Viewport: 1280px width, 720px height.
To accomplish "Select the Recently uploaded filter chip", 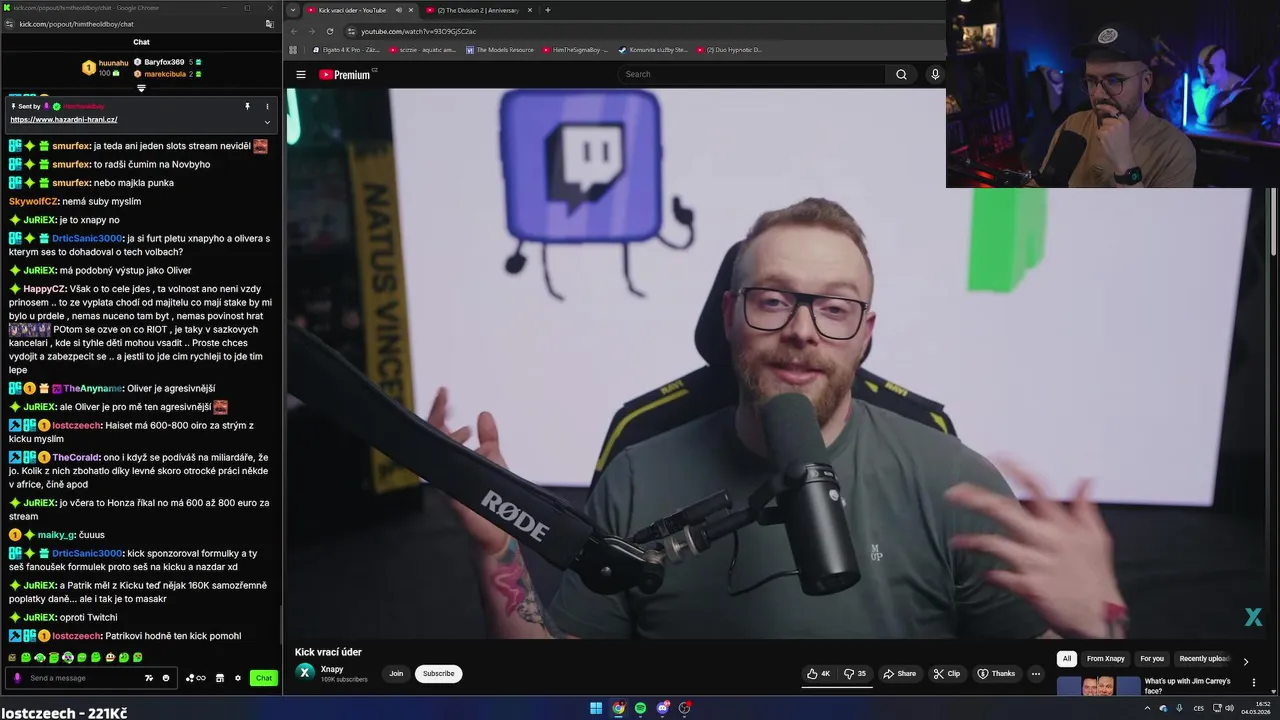I will point(1204,659).
